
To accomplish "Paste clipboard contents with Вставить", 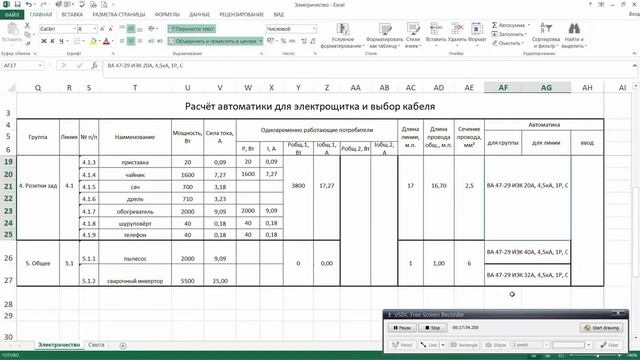I will click(12, 33).
